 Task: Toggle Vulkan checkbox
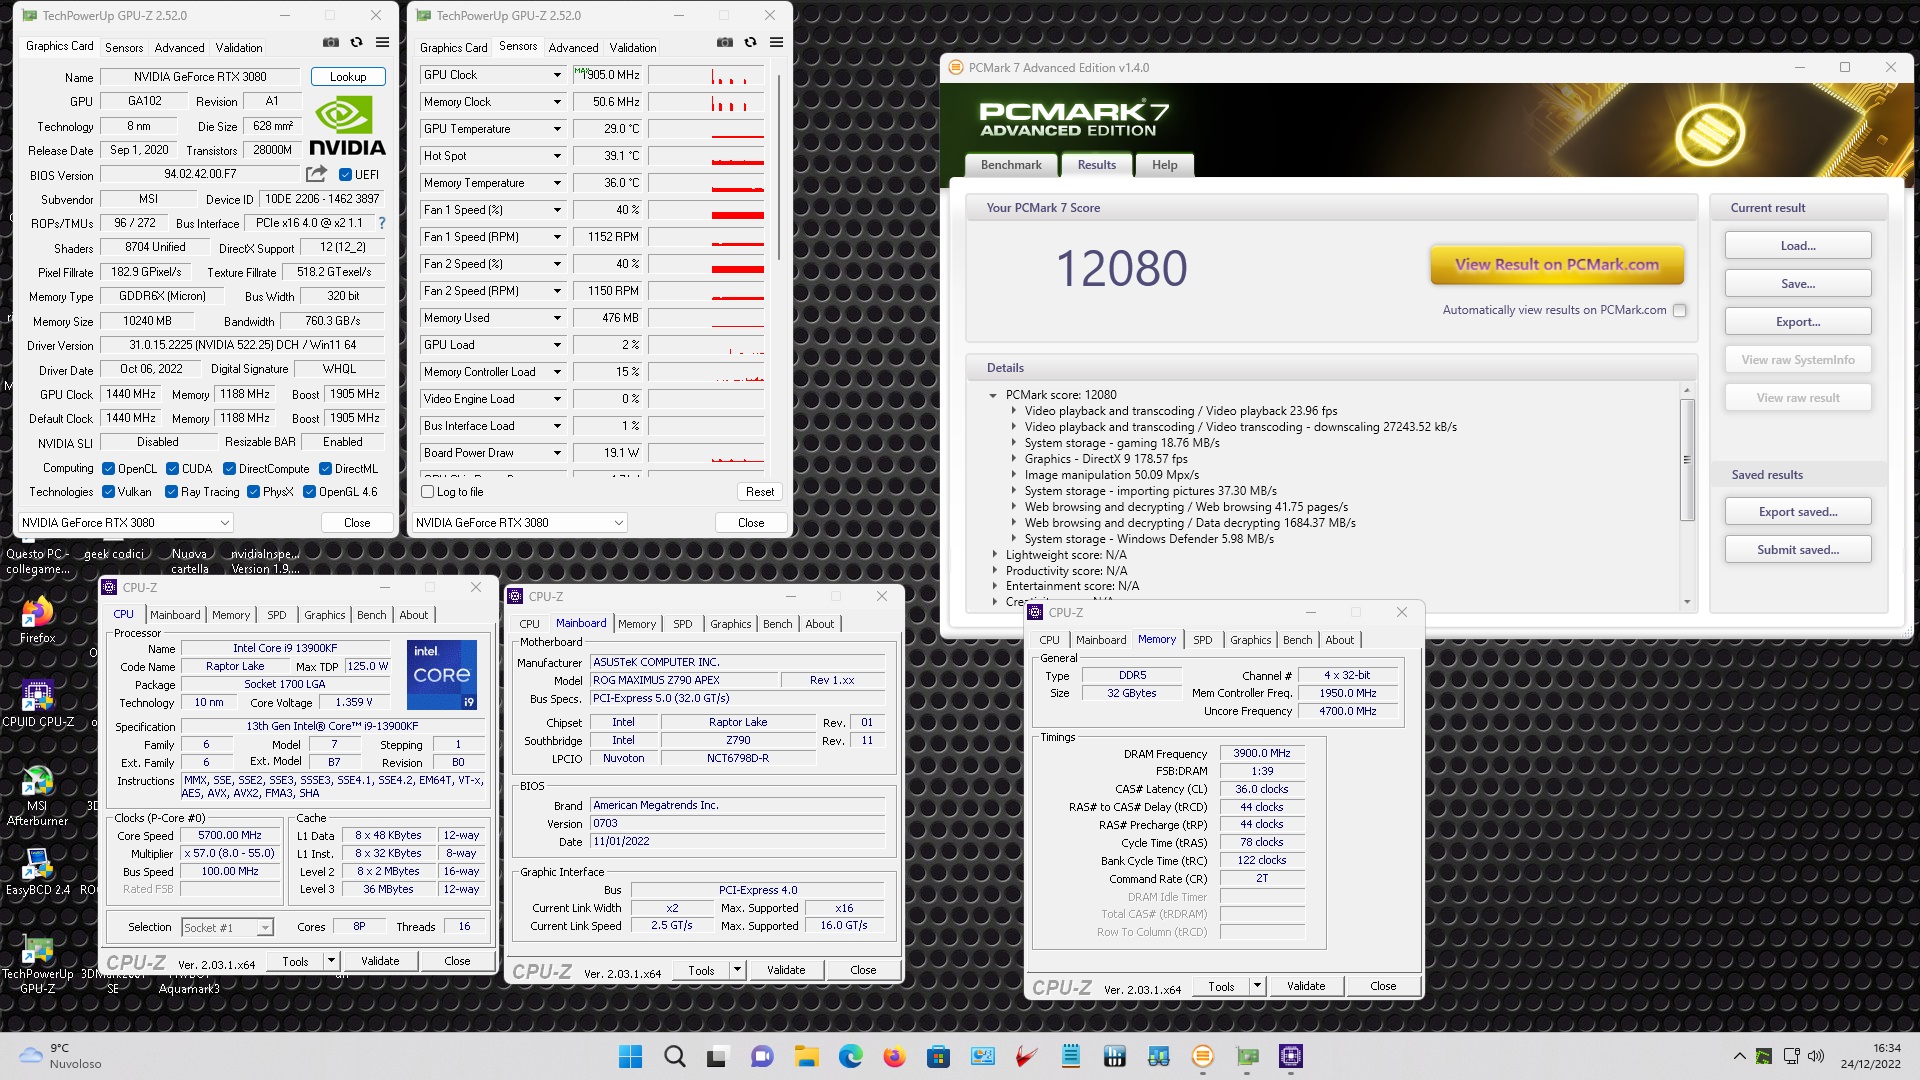click(x=109, y=491)
